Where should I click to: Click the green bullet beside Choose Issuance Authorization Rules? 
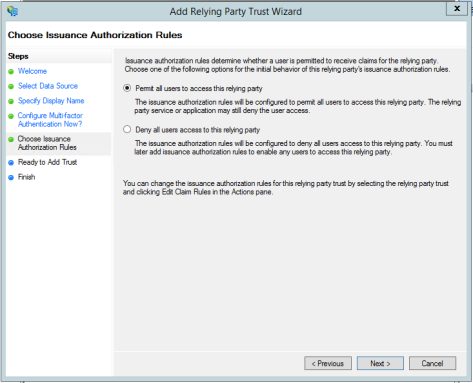click(x=11, y=139)
